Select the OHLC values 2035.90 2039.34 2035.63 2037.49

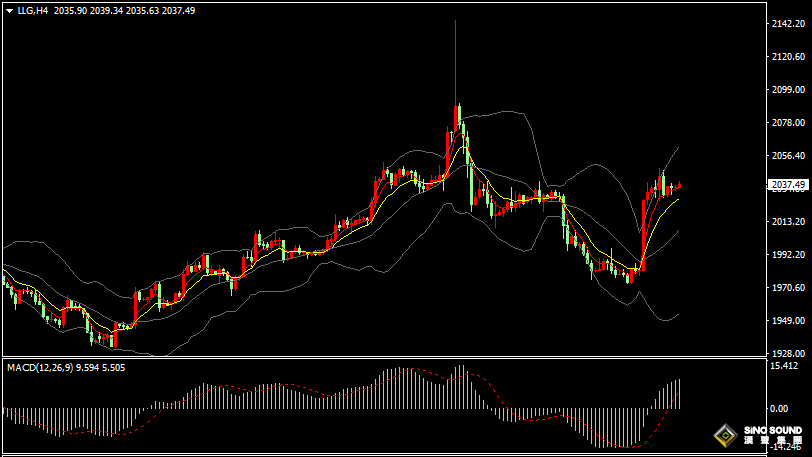click(x=124, y=10)
